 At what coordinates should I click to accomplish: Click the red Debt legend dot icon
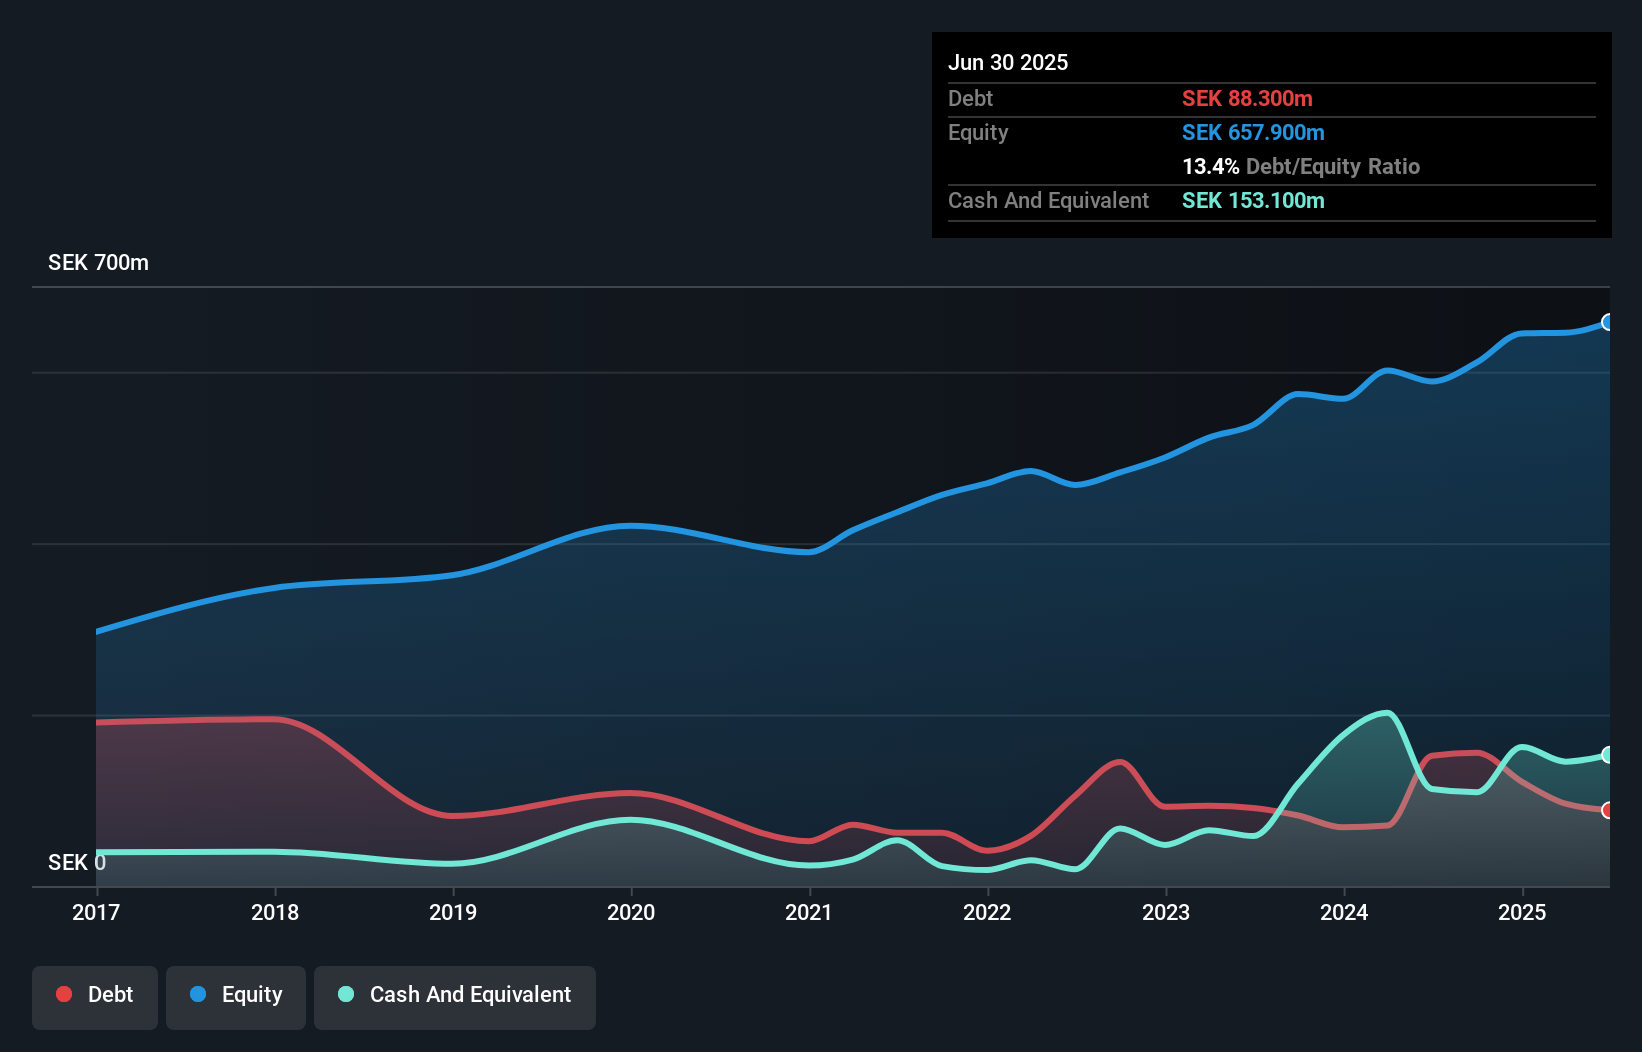coord(64,994)
